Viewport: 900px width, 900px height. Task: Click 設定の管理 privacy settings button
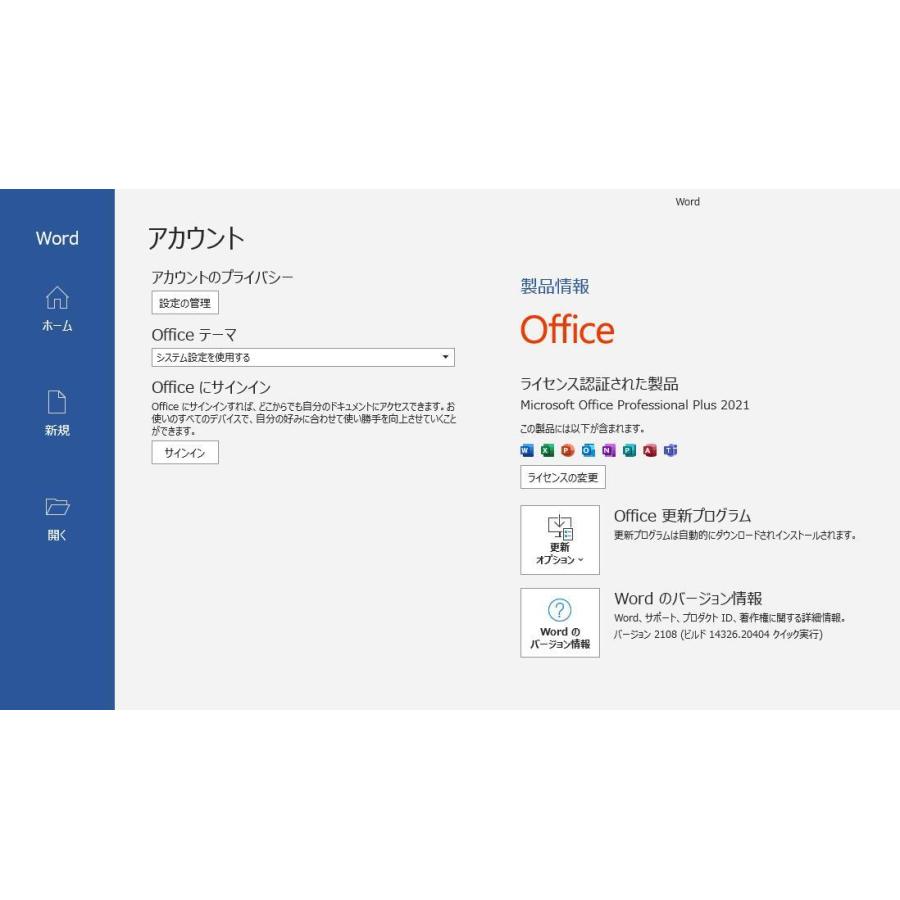point(185,303)
